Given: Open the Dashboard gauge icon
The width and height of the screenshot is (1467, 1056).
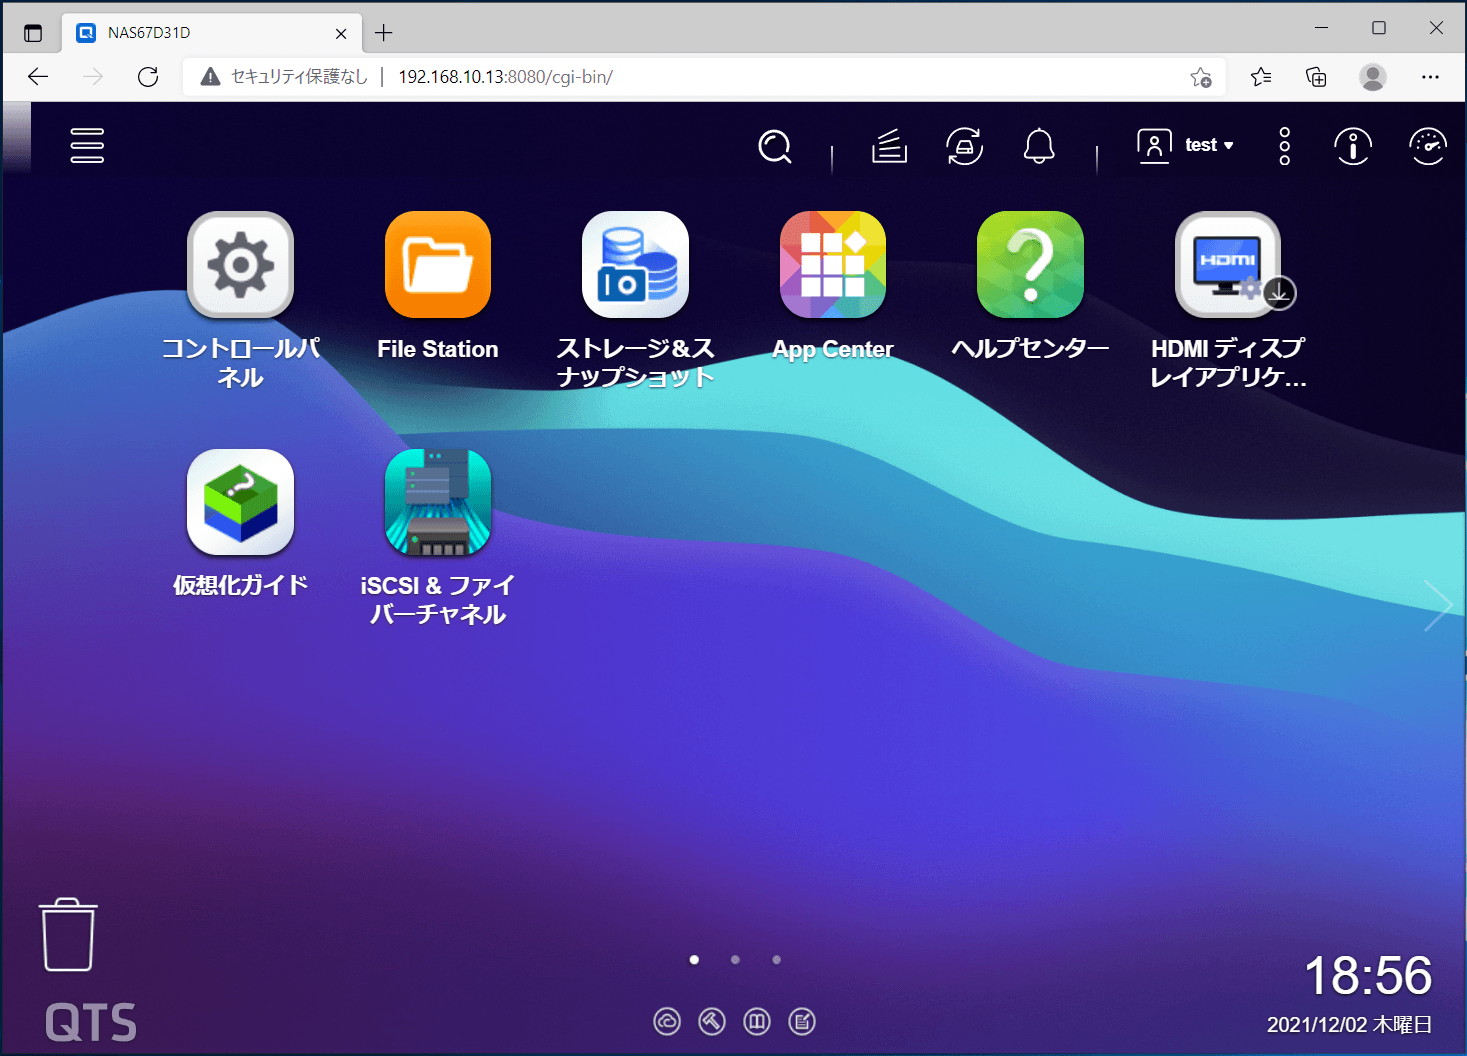Looking at the screenshot, I should click(x=1428, y=146).
